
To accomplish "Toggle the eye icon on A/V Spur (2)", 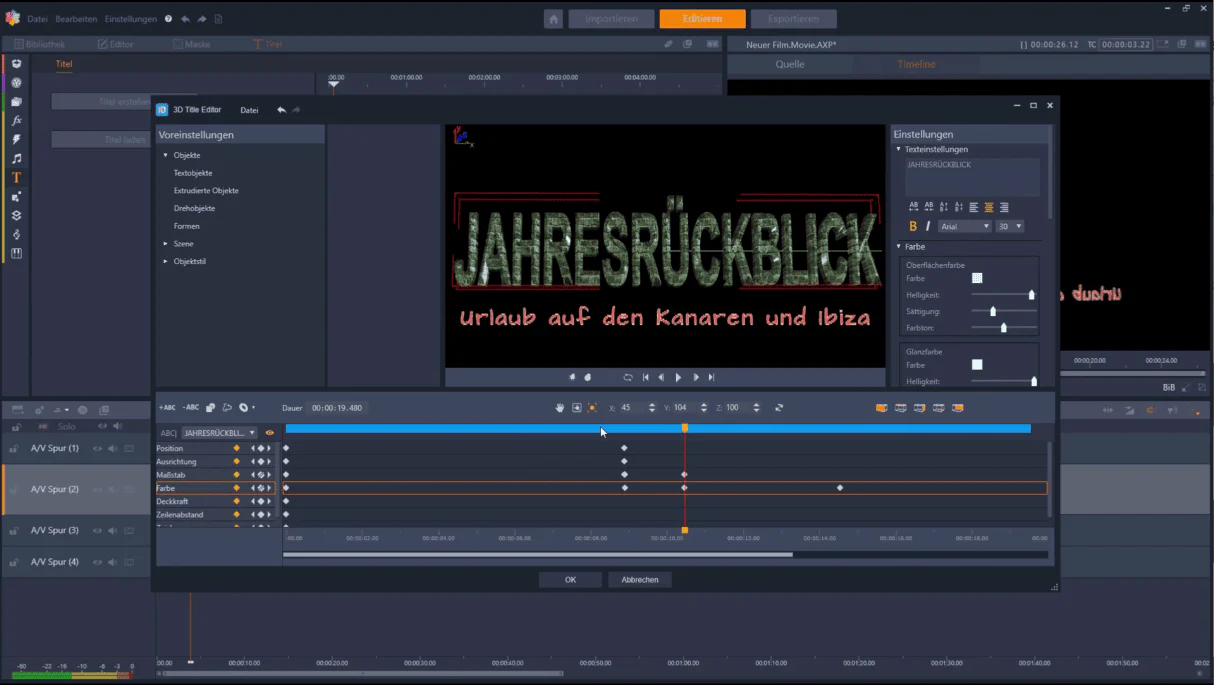I will [98, 489].
